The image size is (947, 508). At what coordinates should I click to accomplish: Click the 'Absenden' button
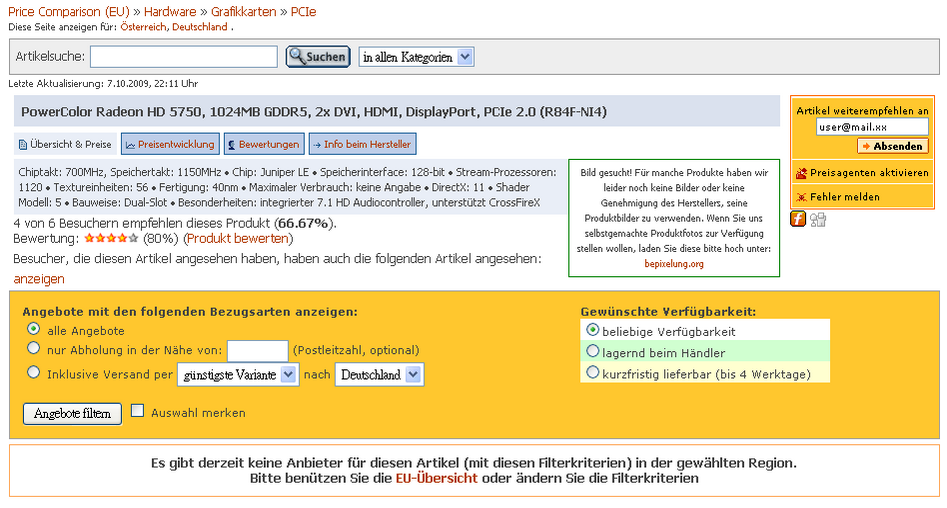893,146
